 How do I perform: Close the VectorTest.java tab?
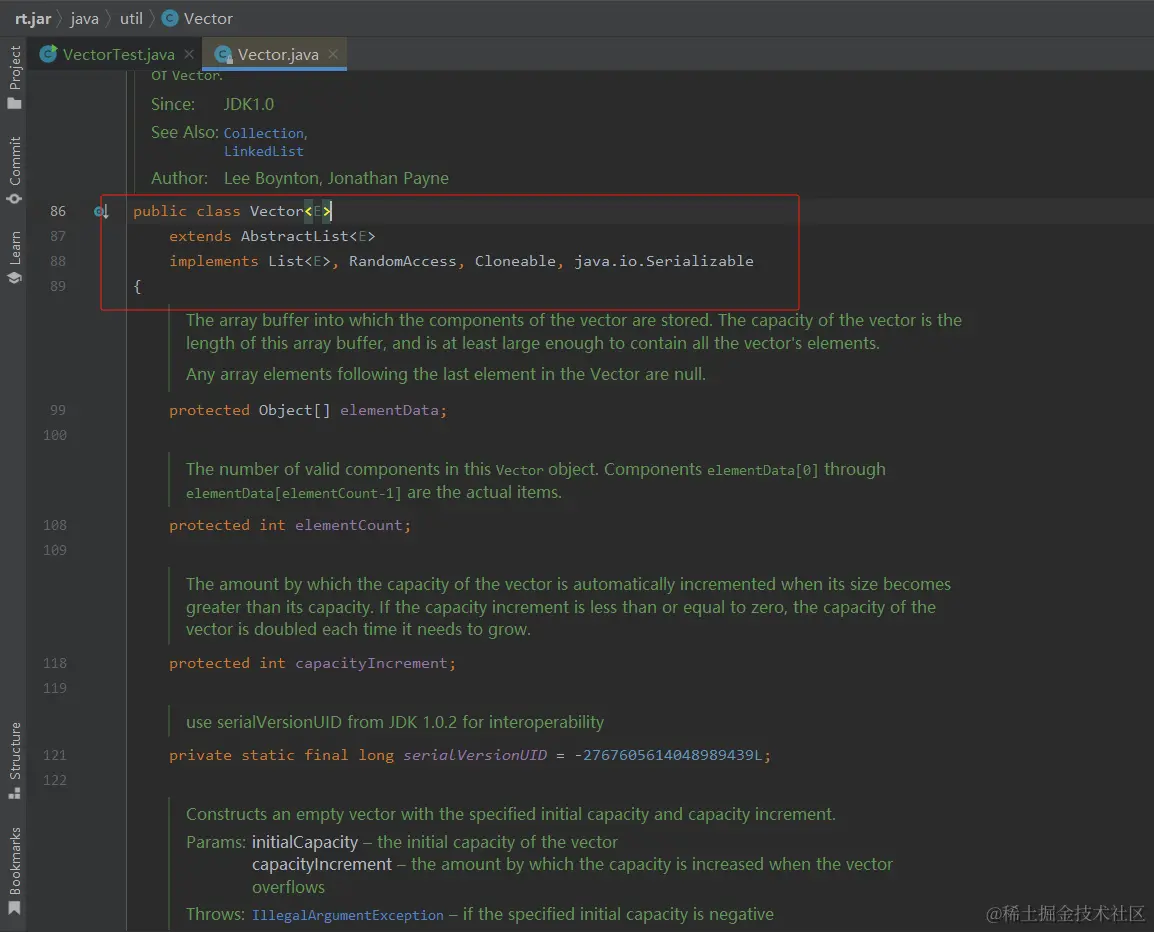189,54
